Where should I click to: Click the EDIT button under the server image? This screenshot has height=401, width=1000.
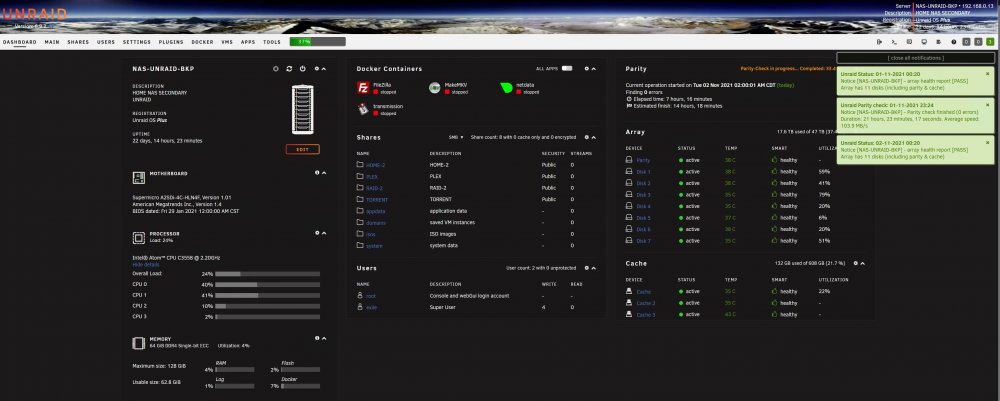point(302,149)
